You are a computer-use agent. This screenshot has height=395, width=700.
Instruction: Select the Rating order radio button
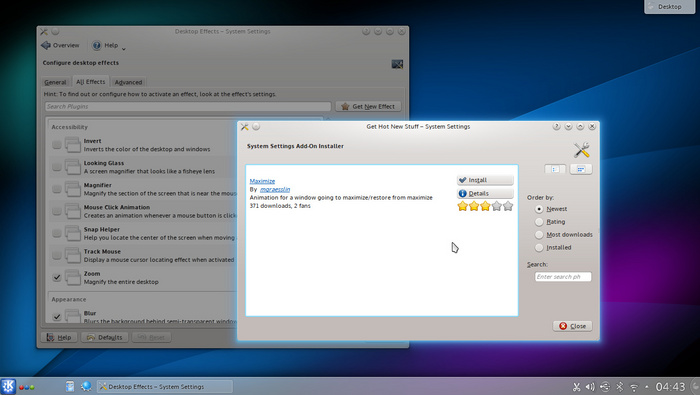coord(539,222)
